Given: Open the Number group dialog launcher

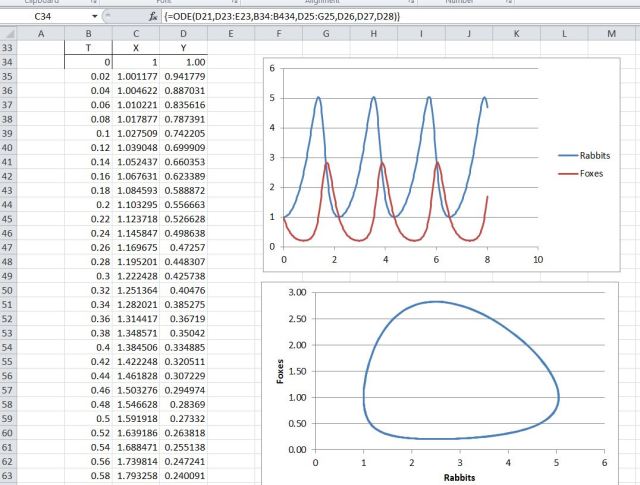Looking at the screenshot, I should tap(509, 3).
